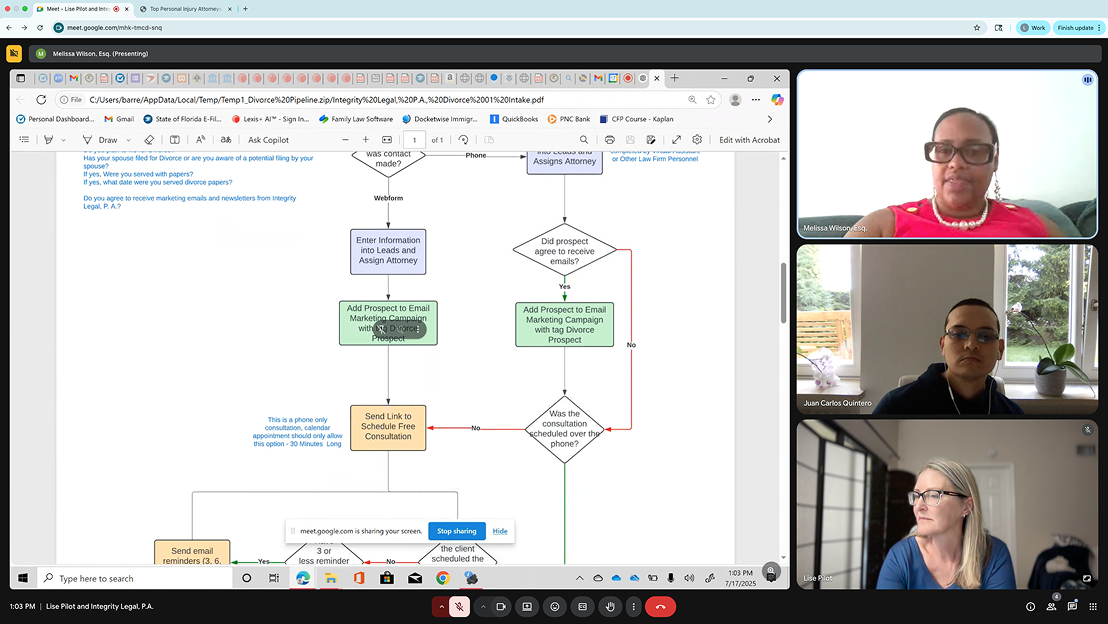Open the Work profile chip in Chrome
The height and width of the screenshot is (624, 1108).
coord(1032,28)
